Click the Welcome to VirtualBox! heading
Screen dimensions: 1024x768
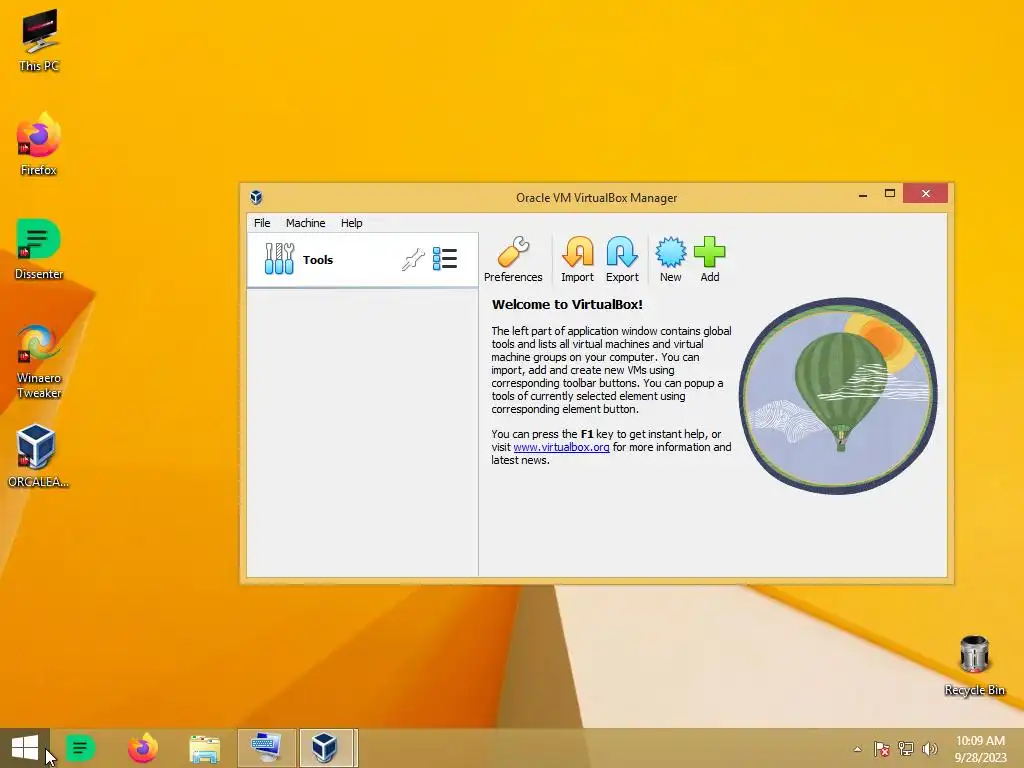point(567,304)
